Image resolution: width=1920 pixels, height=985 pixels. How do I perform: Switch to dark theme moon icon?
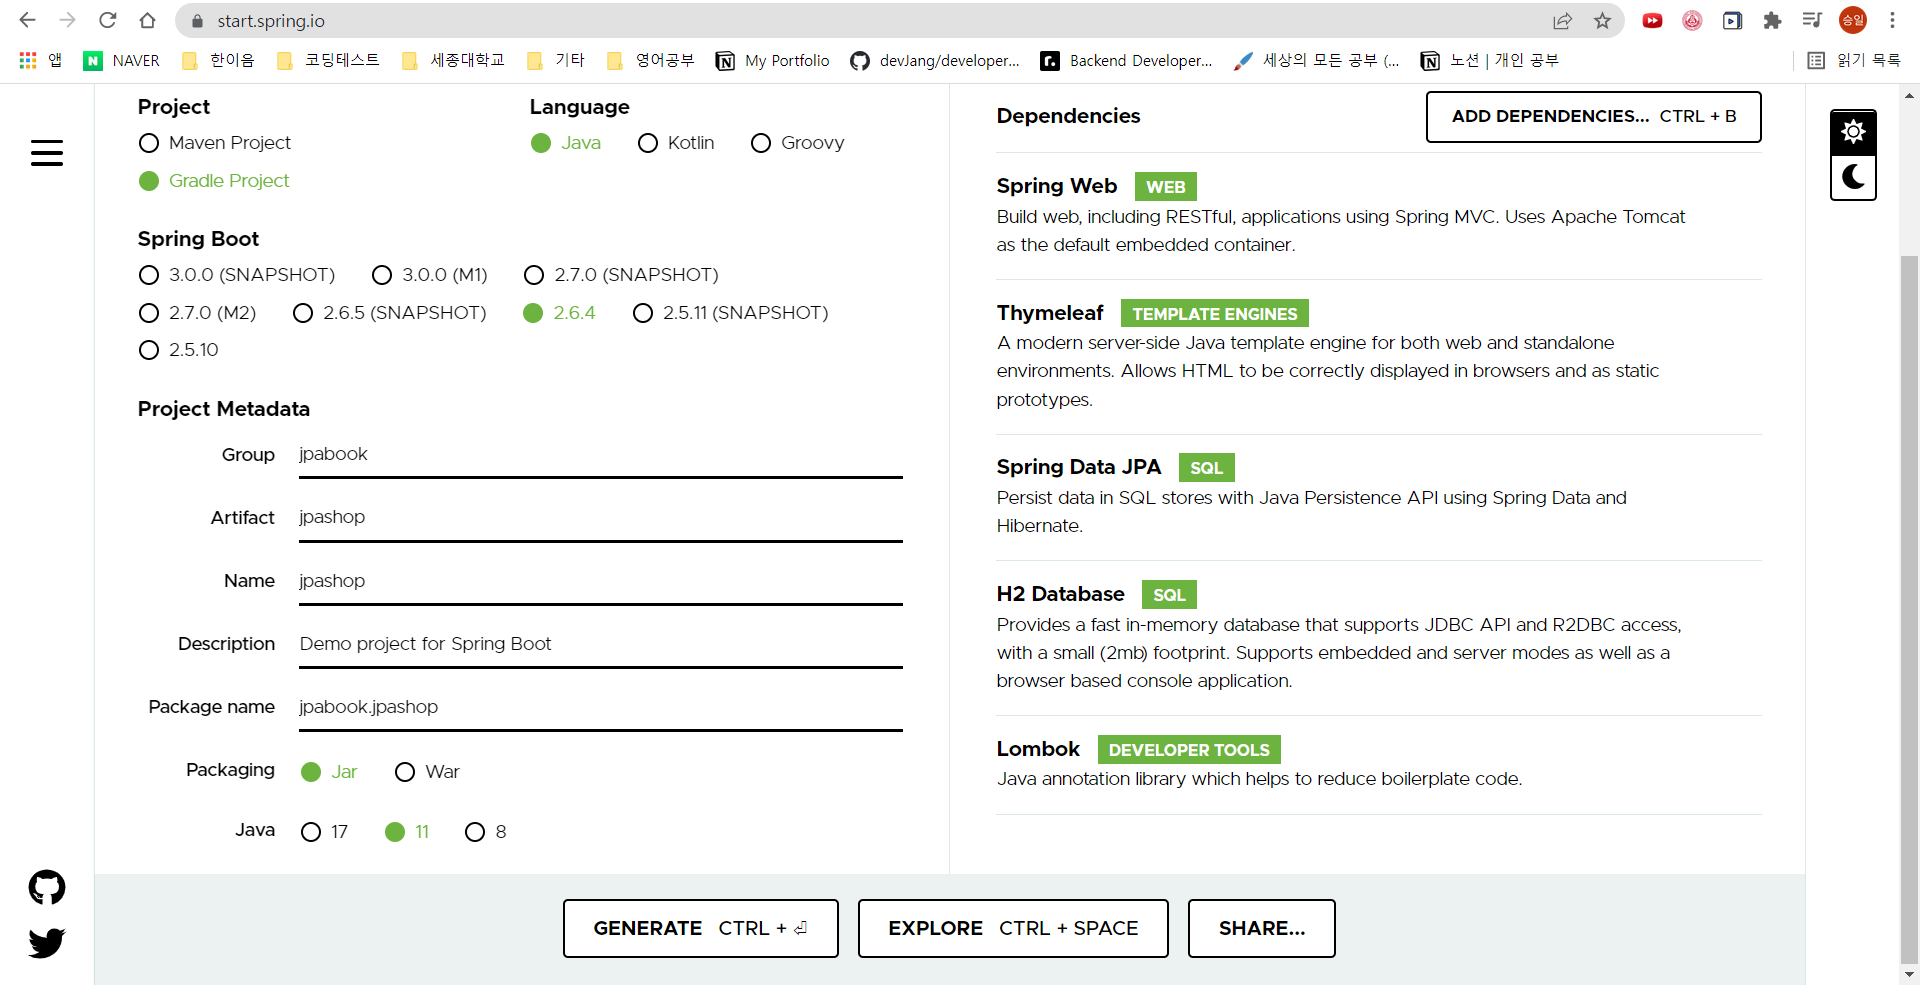(1853, 177)
